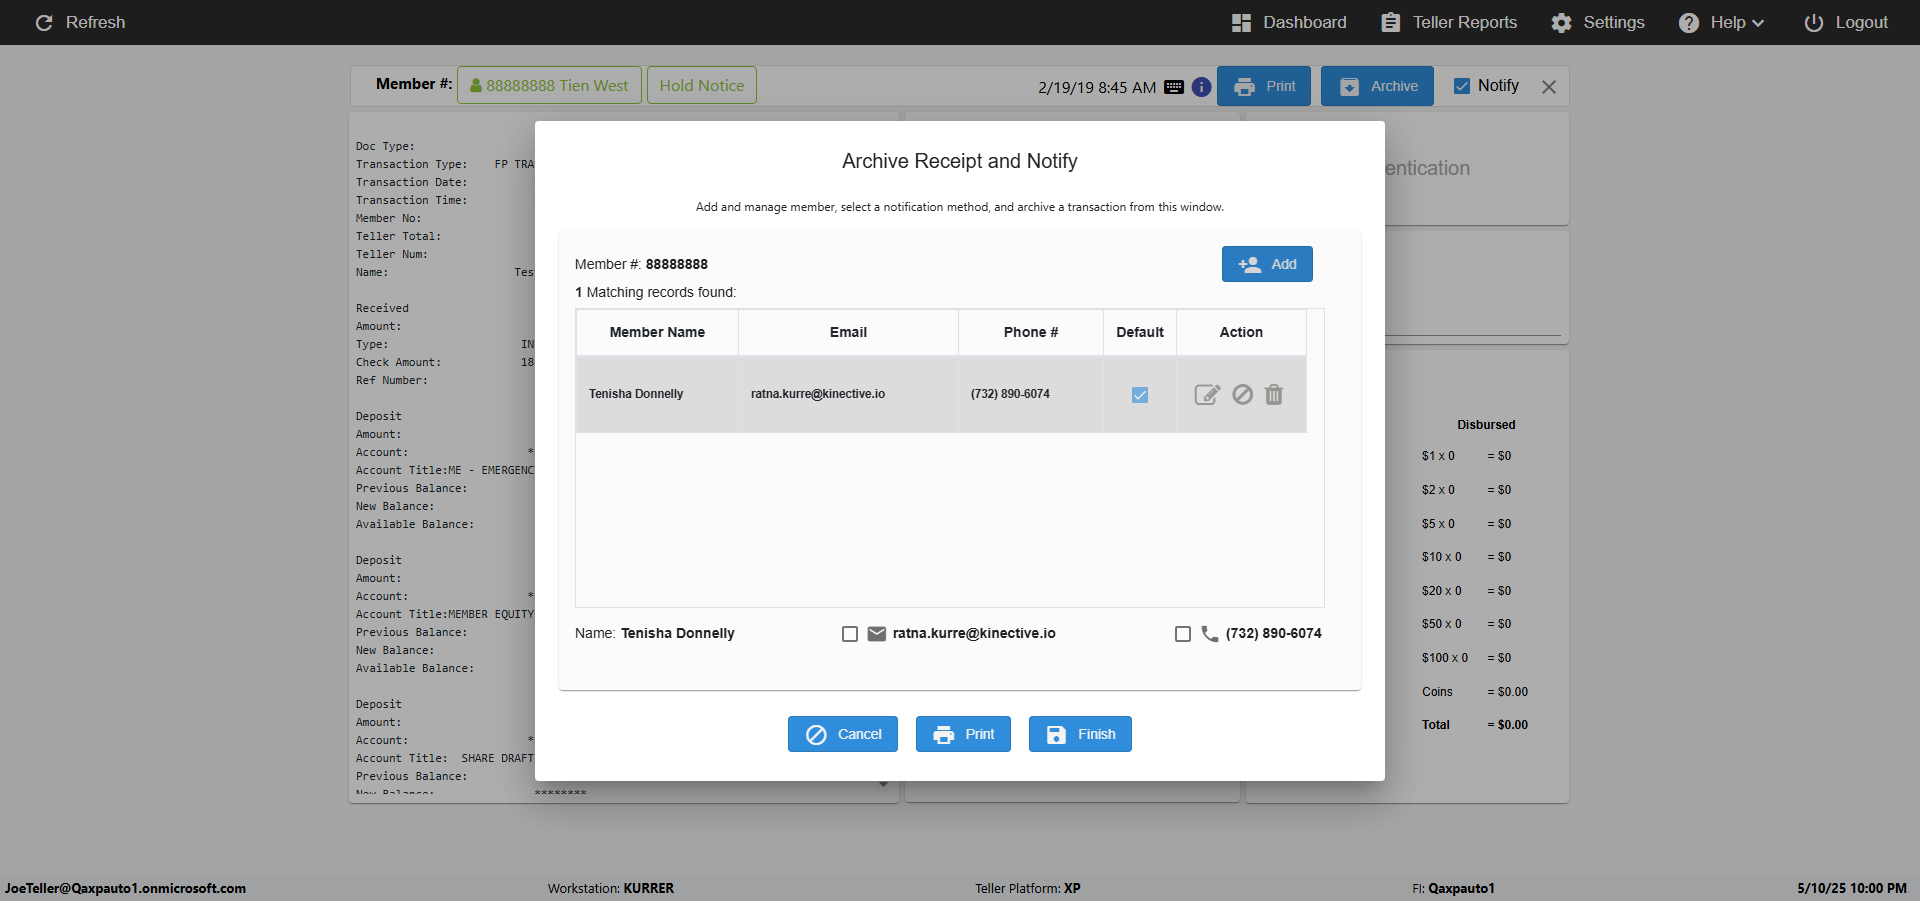
Task: Select the ratna.kurre@kinective.io table cell
Action: (848, 394)
